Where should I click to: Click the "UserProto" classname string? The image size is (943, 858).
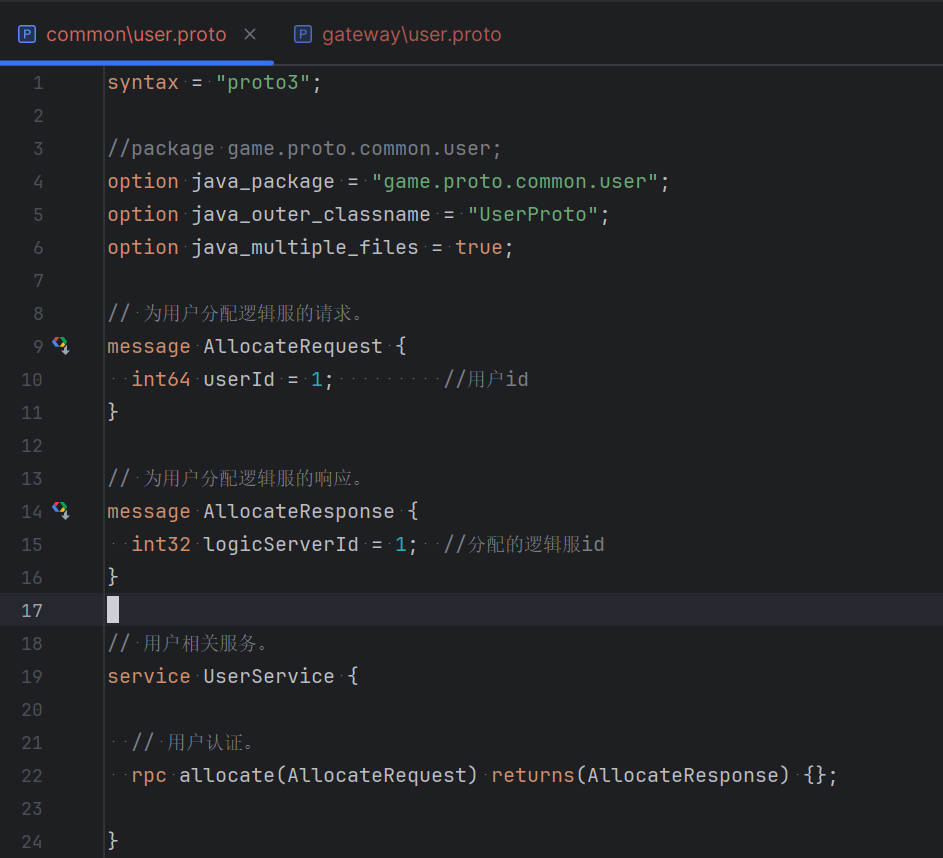click(x=533, y=215)
